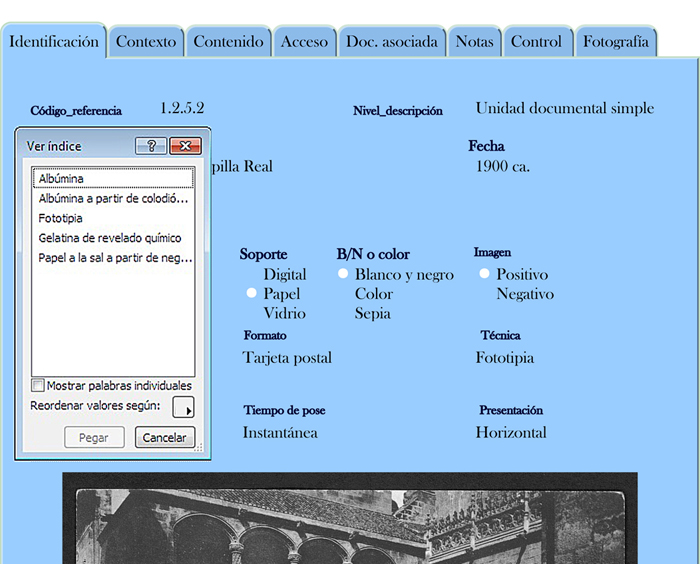Click the Formato field Tarjeta postal
The image size is (700, 564).
click(287, 358)
